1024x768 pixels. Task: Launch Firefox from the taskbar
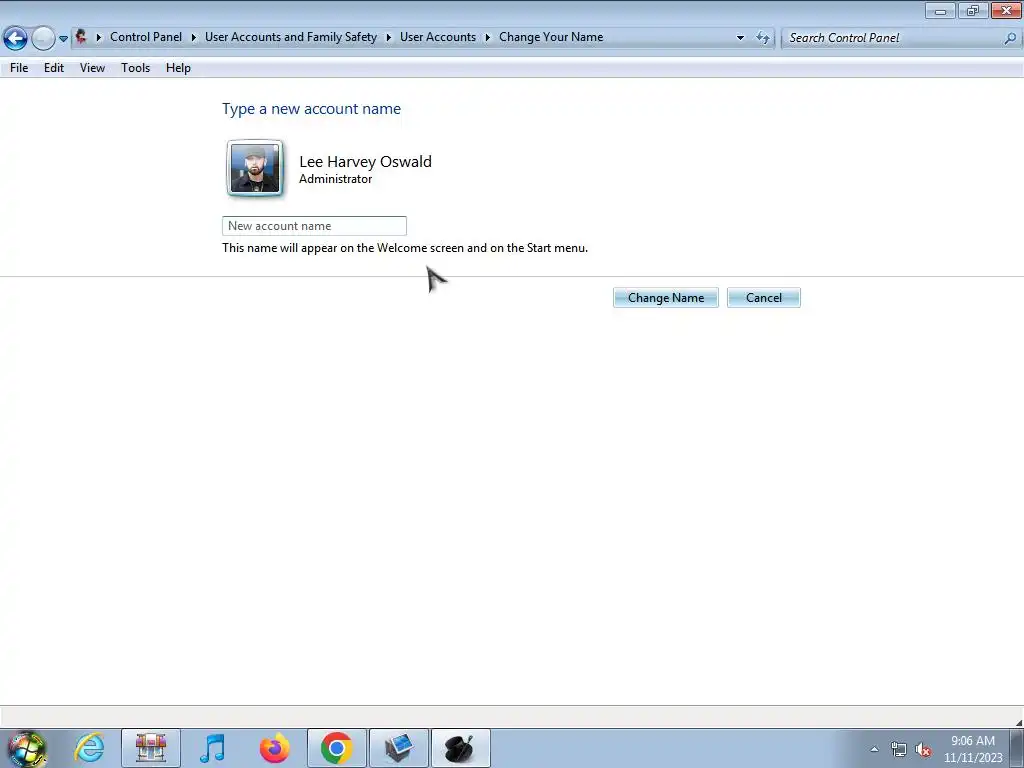274,748
